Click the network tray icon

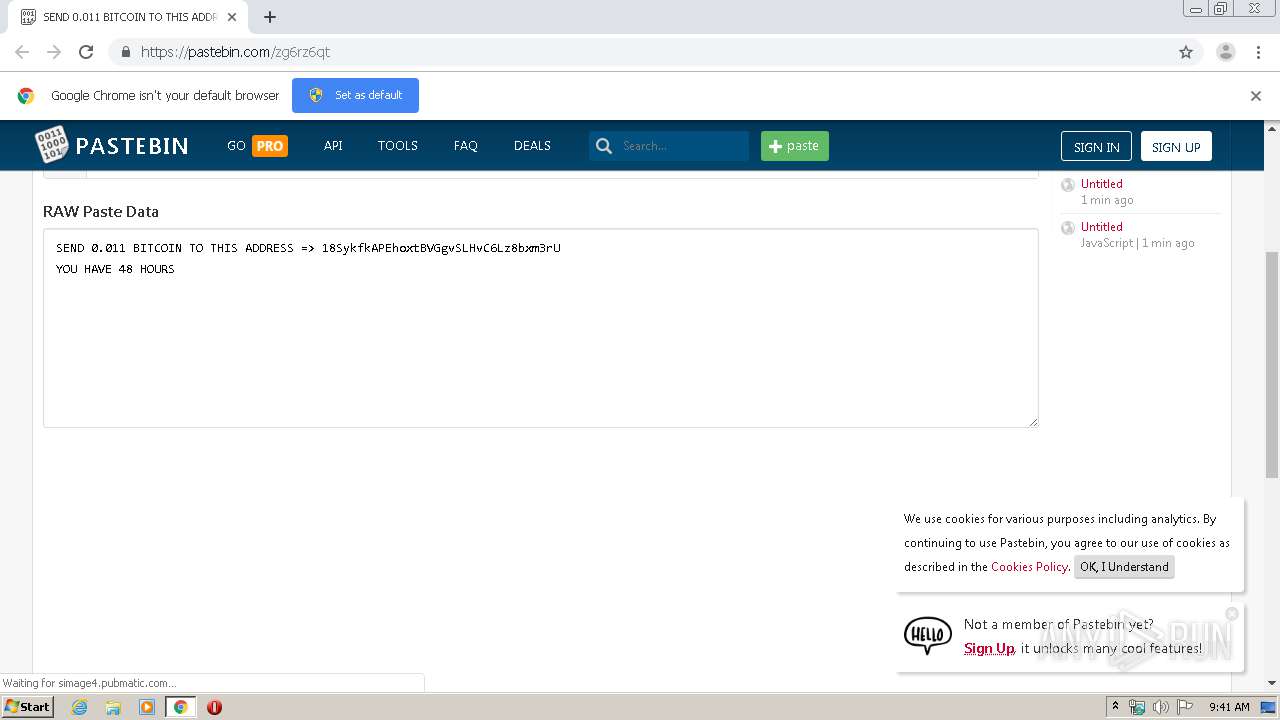point(1137,707)
